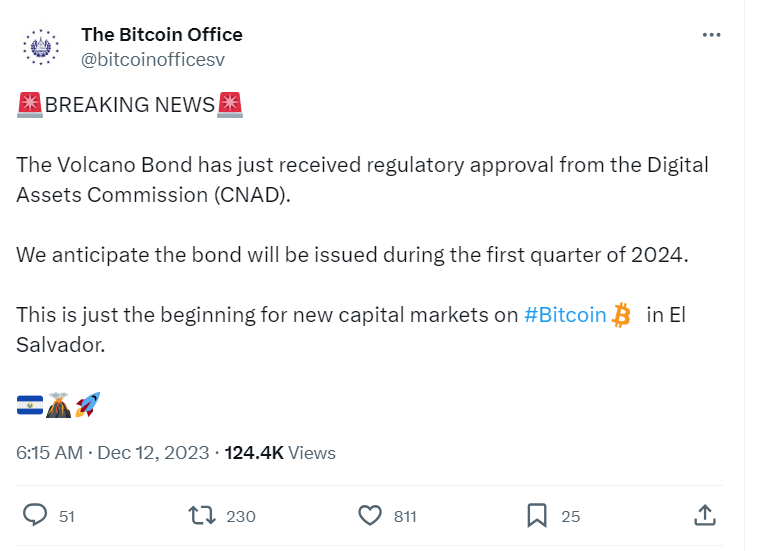Open the retweet options

pos(203,515)
